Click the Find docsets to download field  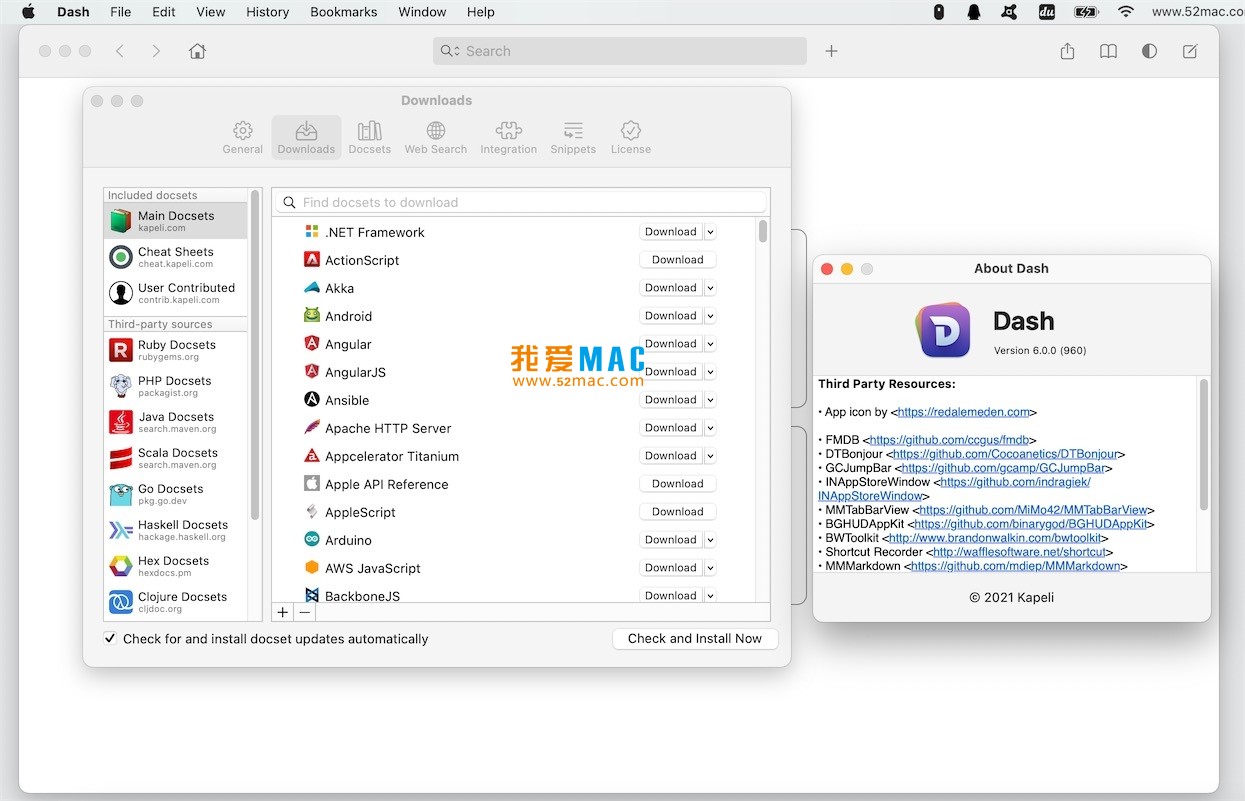click(521, 202)
